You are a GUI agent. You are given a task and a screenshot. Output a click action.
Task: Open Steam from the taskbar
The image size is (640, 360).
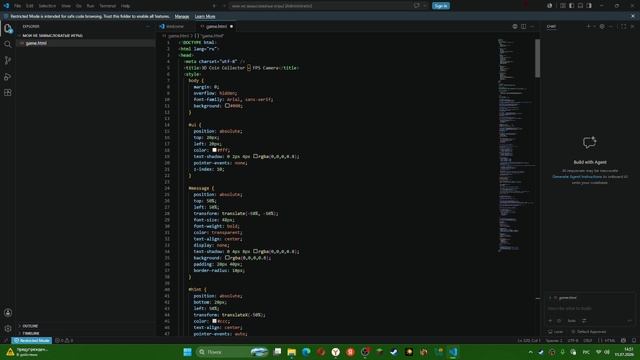(x=394, y=352)
